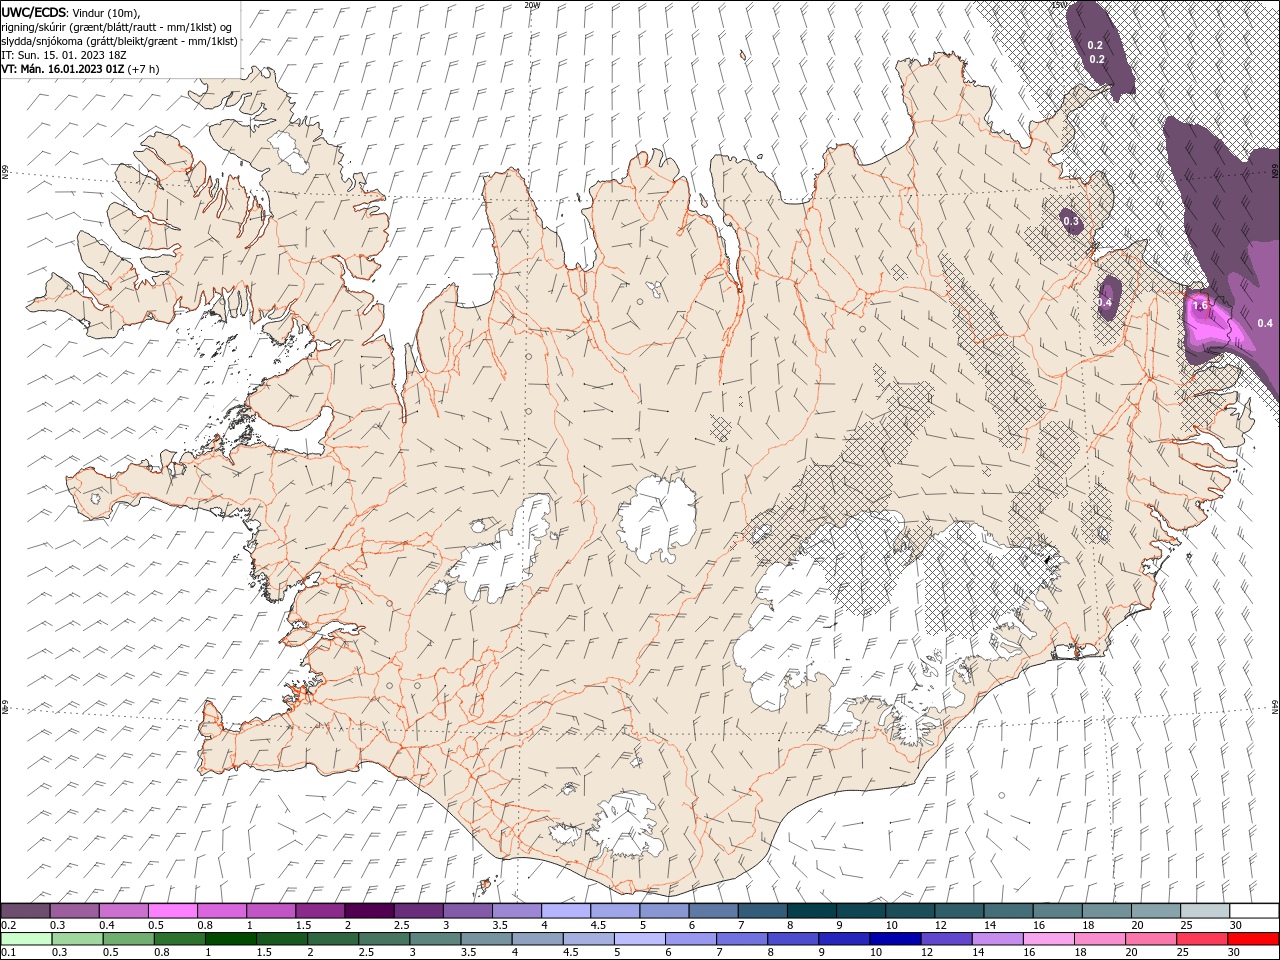1280x960 pixels.
Task: Click the '1.6' precipitation value on the map
Action: click(x=1201, y=305)
